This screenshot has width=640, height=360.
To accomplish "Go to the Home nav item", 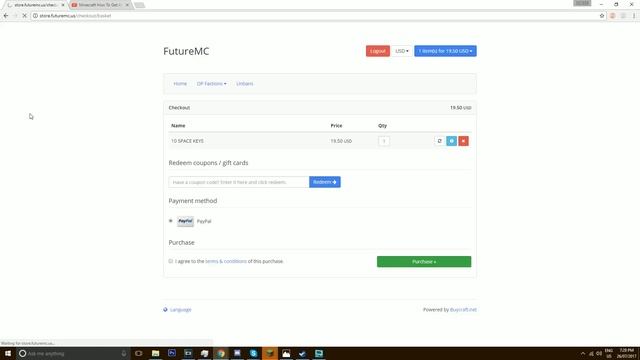I will point(180,84).
